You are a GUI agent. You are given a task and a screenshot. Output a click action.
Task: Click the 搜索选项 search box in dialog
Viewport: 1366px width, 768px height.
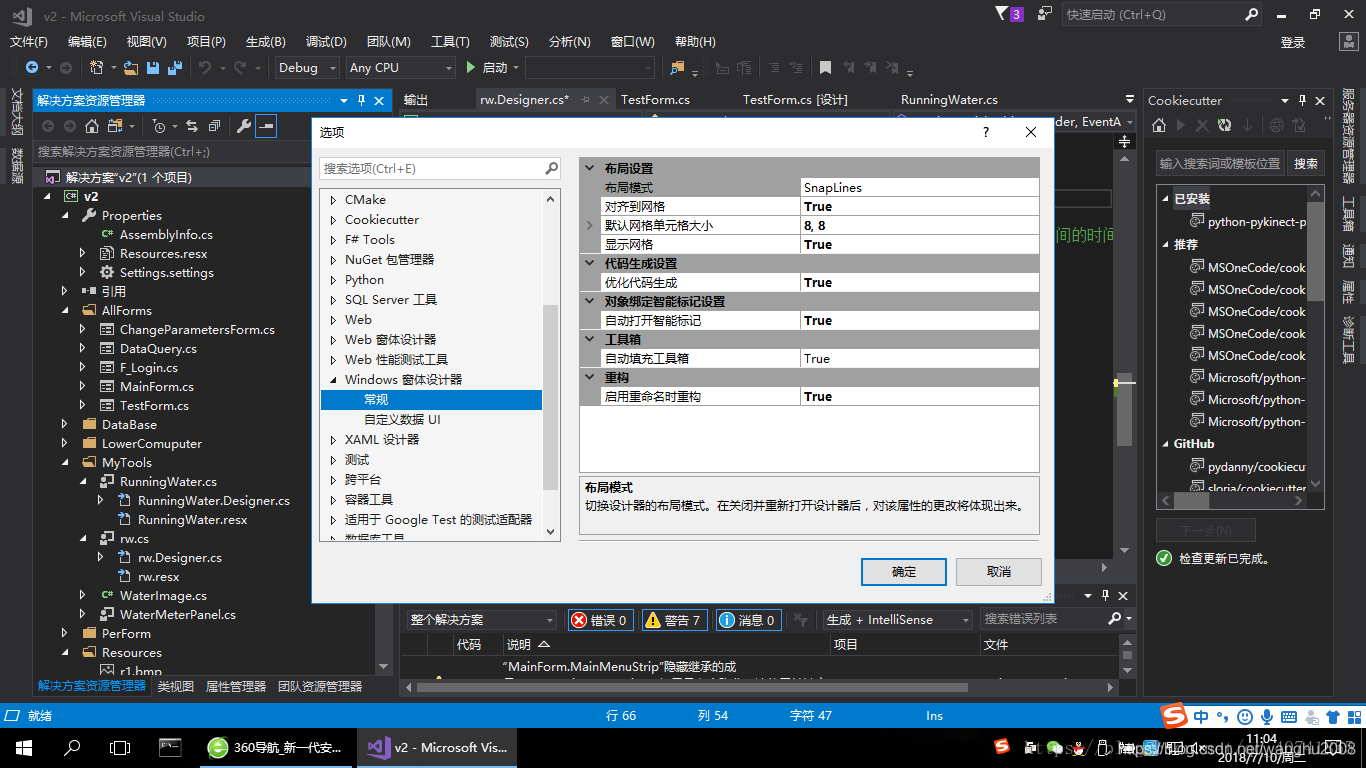tap(440, 168)
